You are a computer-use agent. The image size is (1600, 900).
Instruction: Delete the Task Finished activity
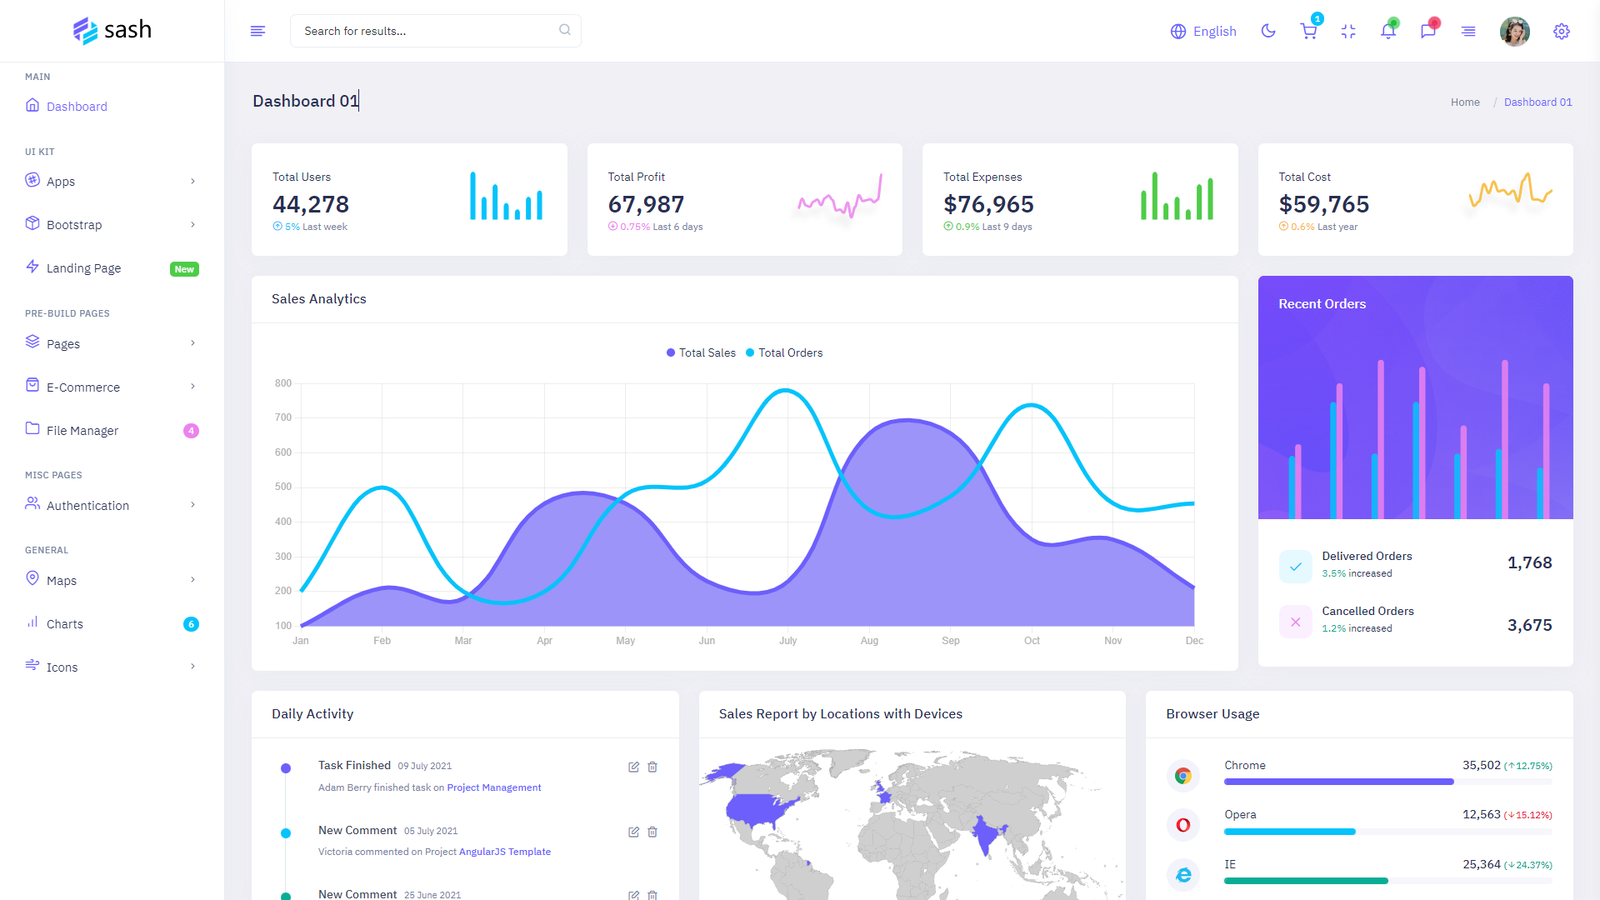(x=652, y=767)
